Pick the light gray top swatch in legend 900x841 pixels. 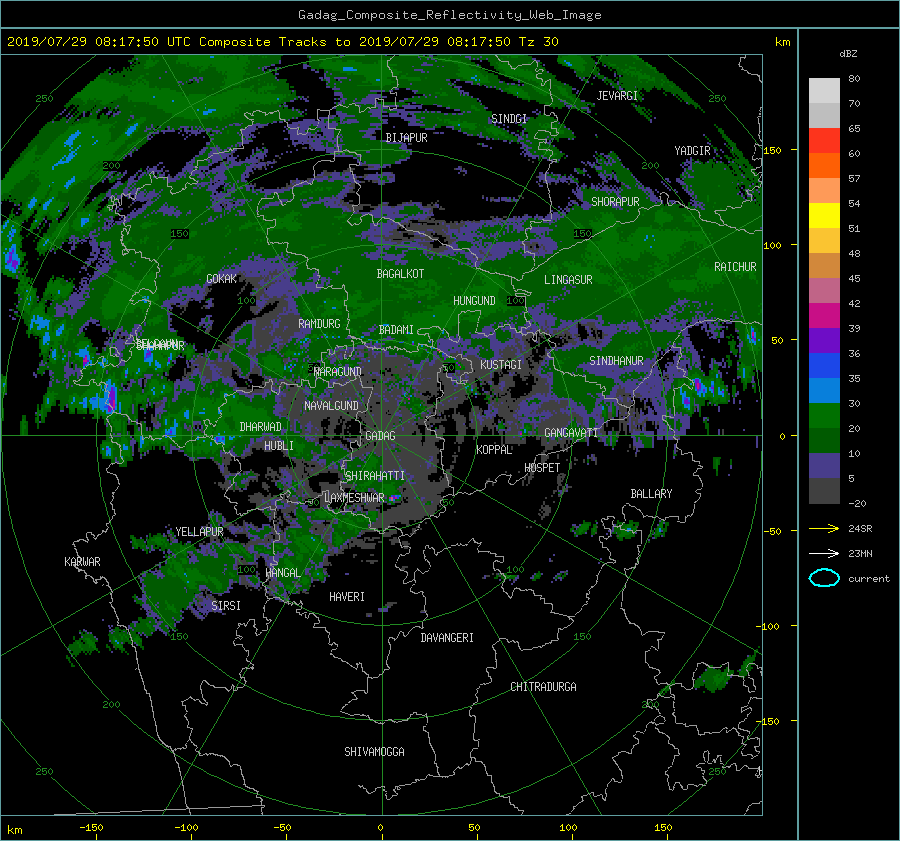pos(824,91)
